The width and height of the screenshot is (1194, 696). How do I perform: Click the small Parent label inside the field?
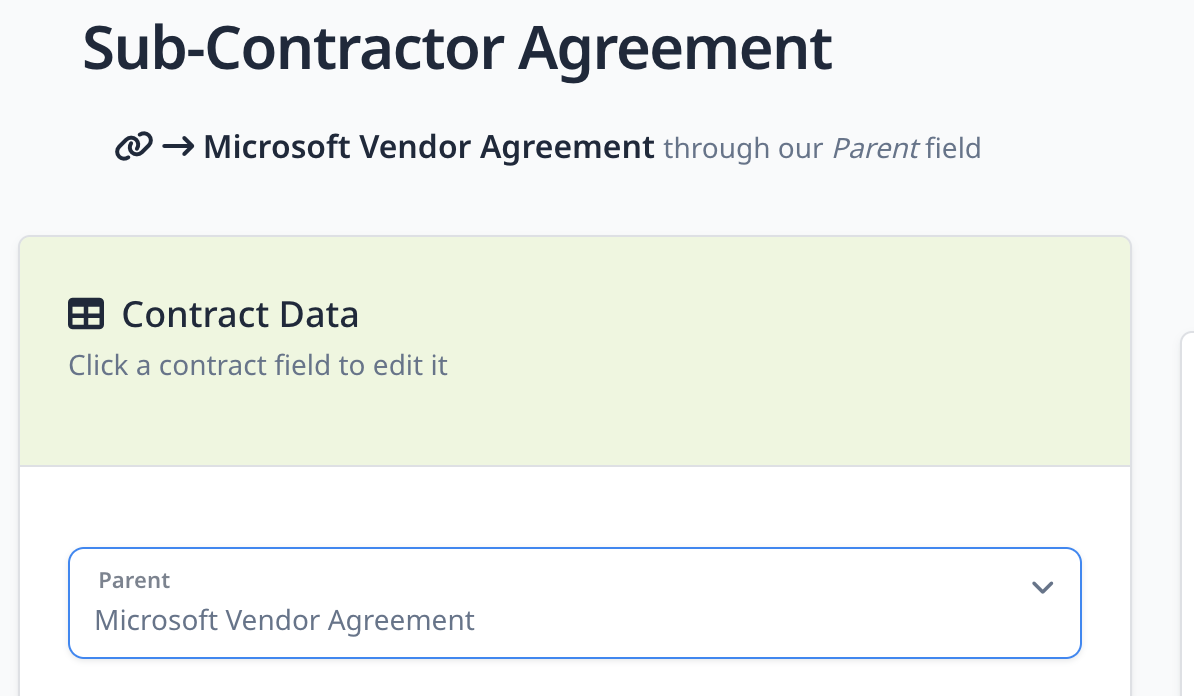click(x=134, y=580)
